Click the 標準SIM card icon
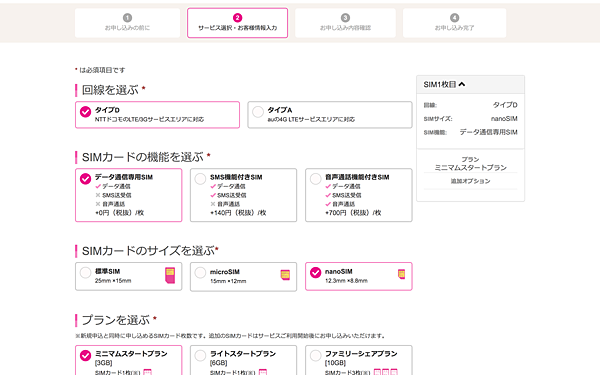This screenshot has width=600, height=375. pos(170,276)
